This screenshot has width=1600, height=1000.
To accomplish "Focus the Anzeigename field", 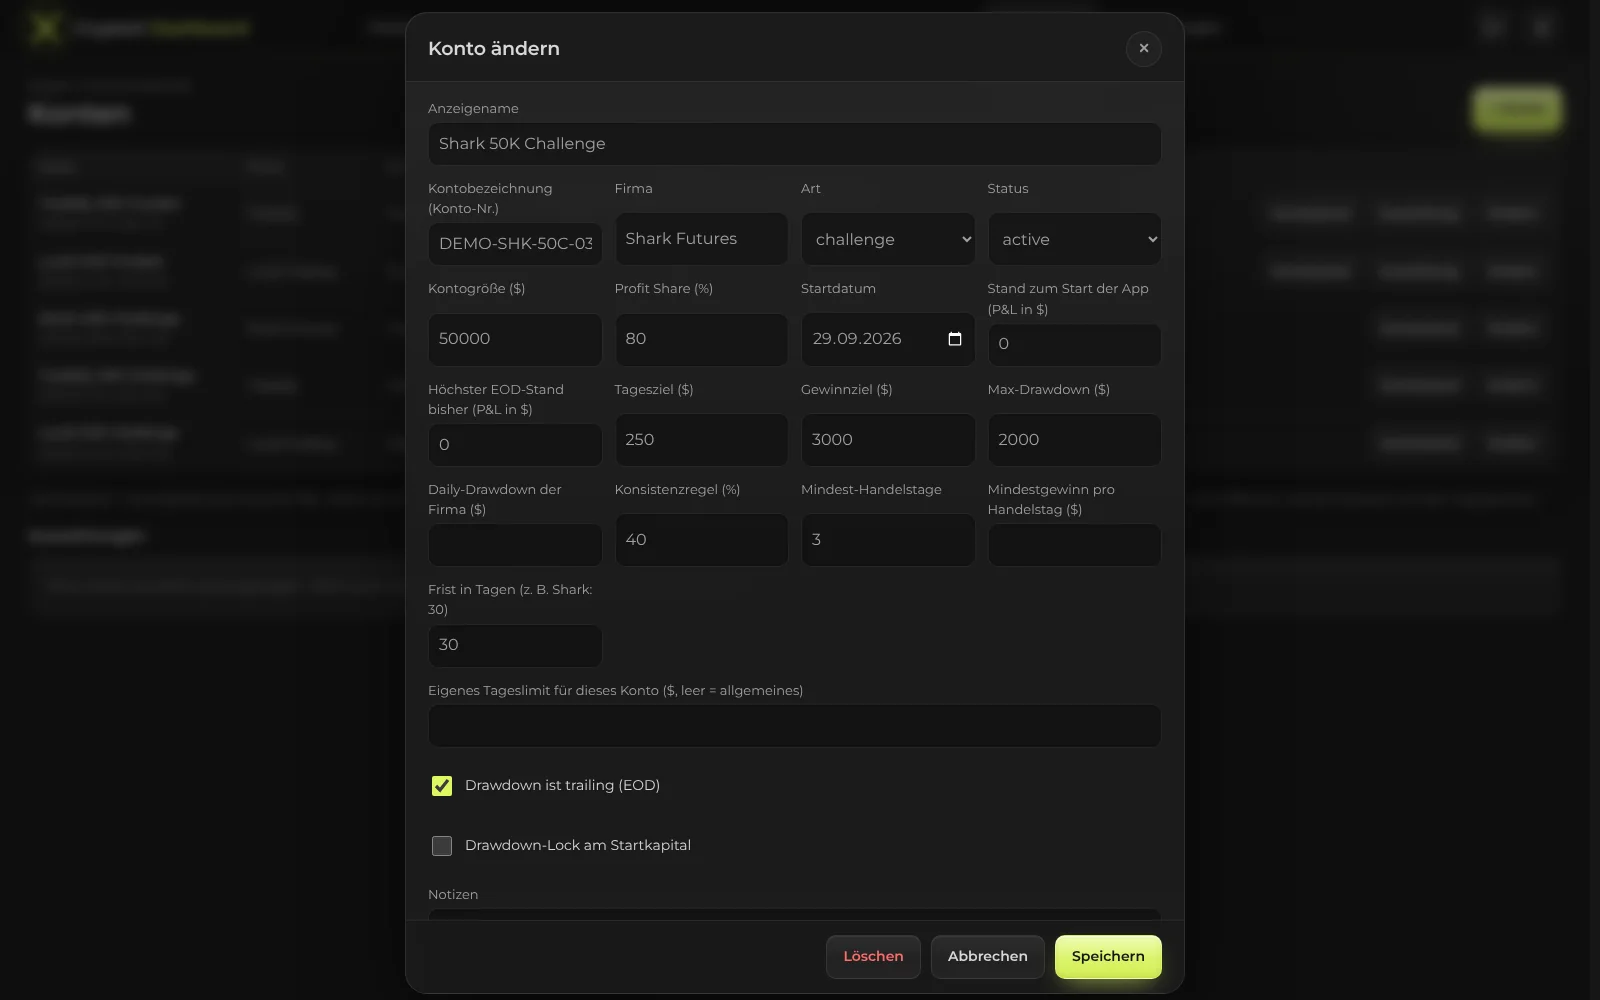I will point(795,144).
